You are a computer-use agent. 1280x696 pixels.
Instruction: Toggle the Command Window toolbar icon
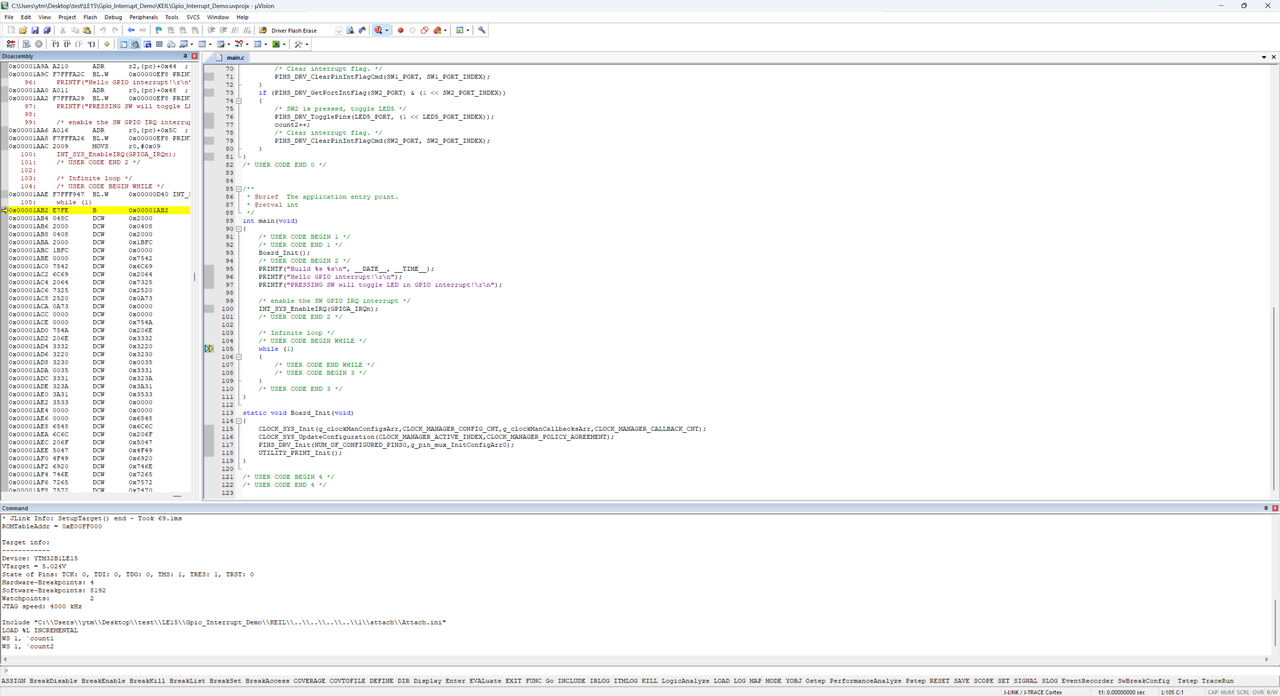(x=123, y=44)
